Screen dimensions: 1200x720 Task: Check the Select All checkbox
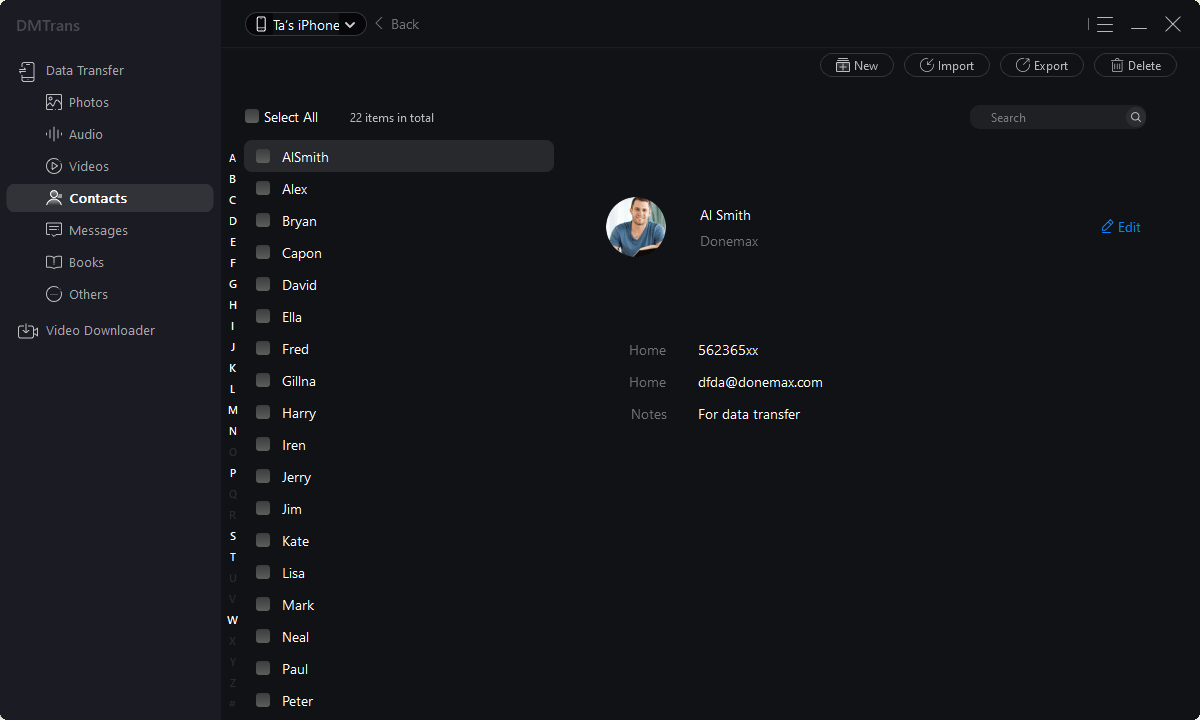tap(252, 117)
